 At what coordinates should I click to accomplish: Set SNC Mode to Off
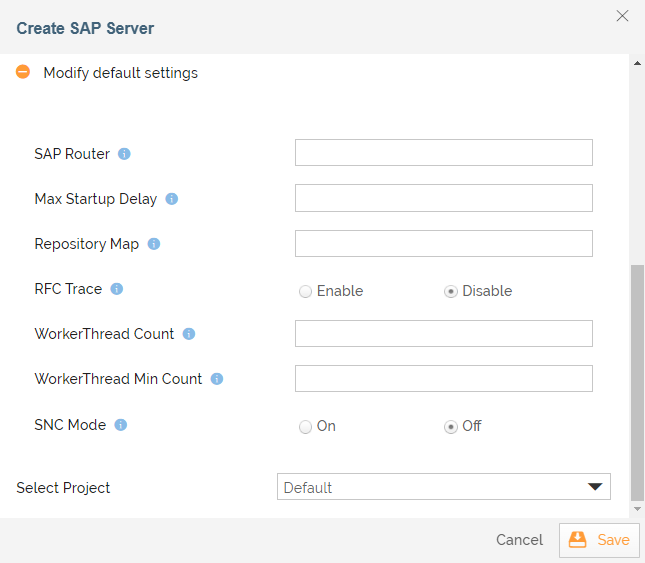pyautogui.click(x=451, y=427)
